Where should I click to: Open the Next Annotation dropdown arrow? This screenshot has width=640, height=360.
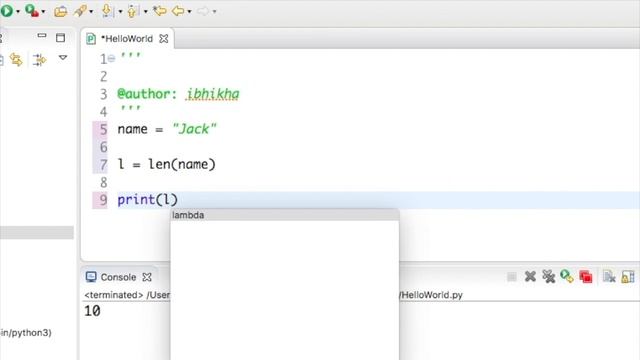click(x=120, y=11)
